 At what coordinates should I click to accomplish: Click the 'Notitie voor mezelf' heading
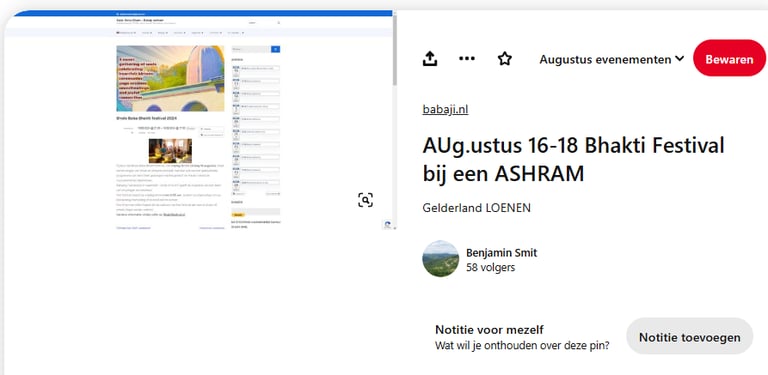coord(489,329)
